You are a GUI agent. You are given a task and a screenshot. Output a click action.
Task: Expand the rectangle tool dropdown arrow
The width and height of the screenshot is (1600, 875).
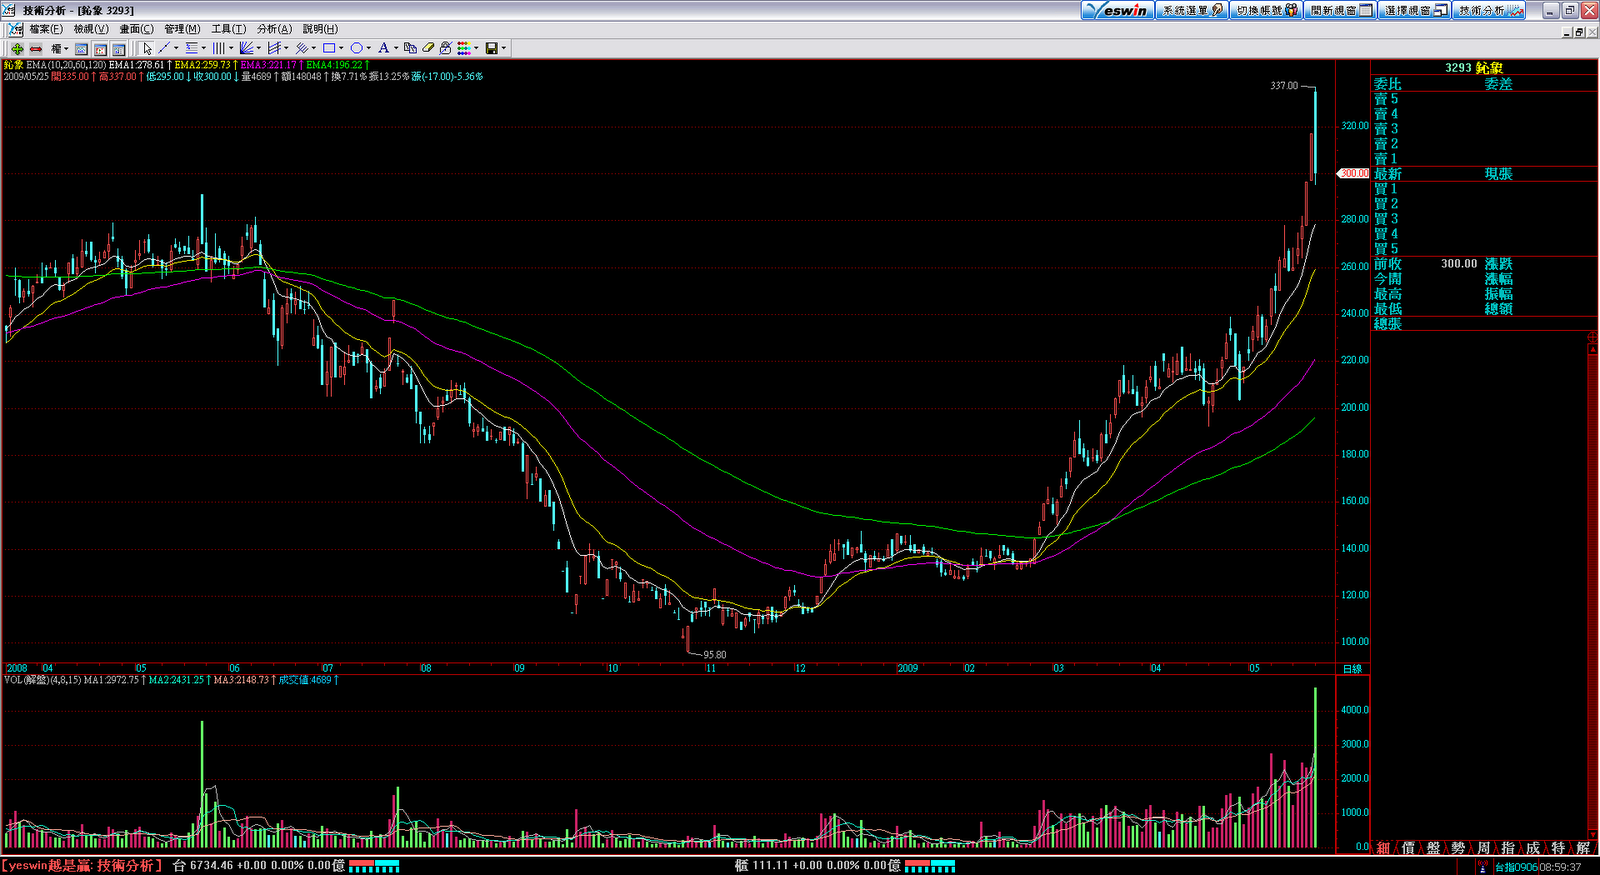pyautogui.click(x=341, y=48)
